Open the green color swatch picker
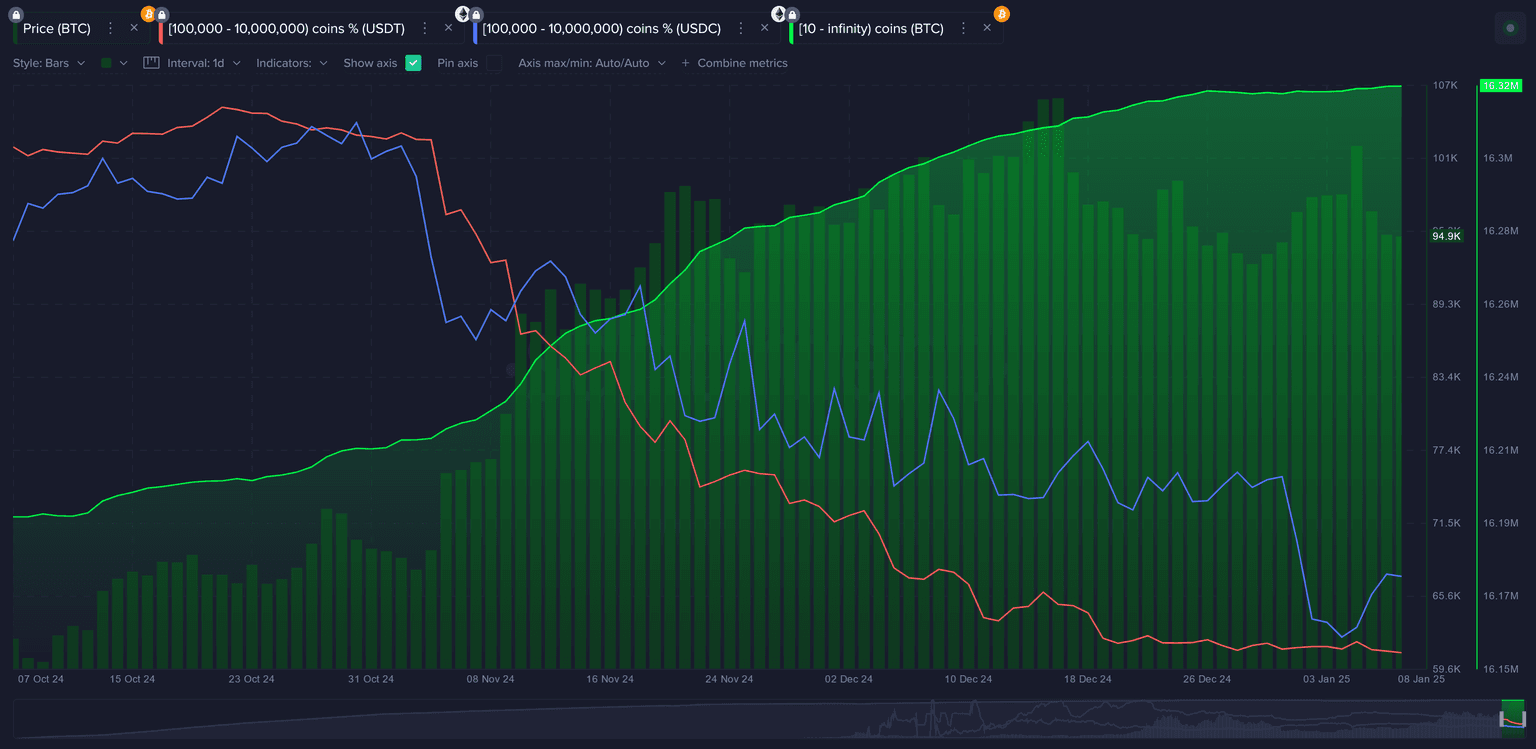Image resolution: width=1536 pixels, height=749 pixels. [x=114, y=63]
